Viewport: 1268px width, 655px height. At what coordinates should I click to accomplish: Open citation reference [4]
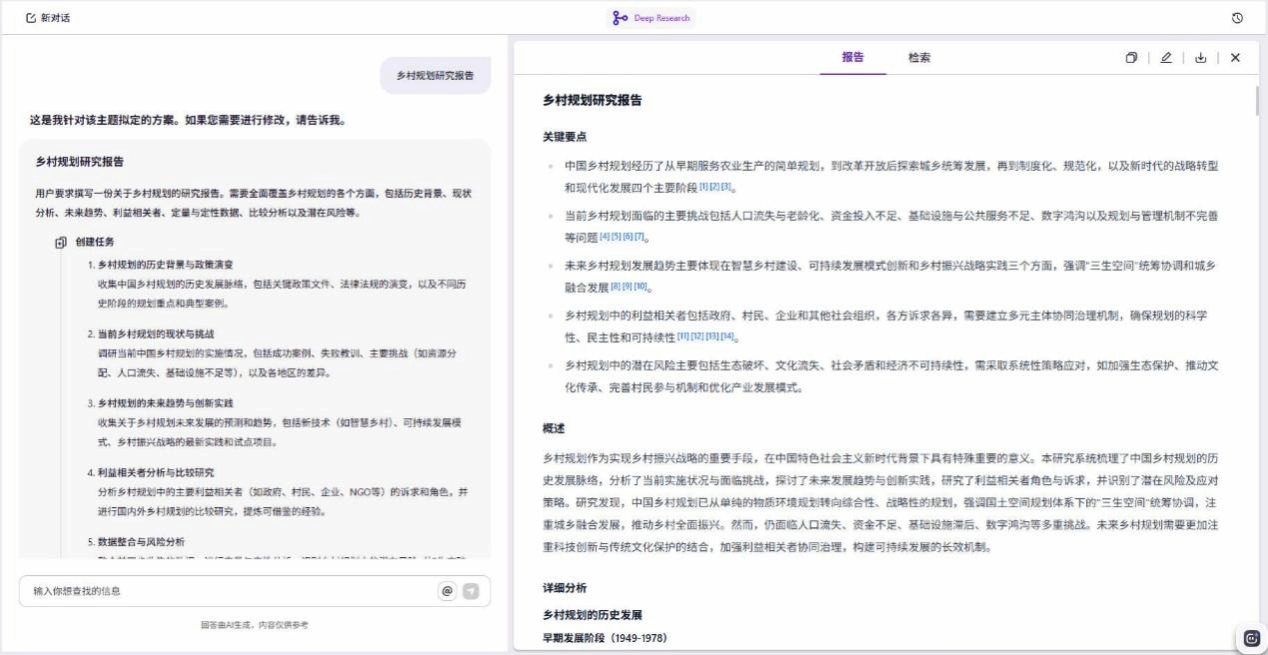[604, 237]
